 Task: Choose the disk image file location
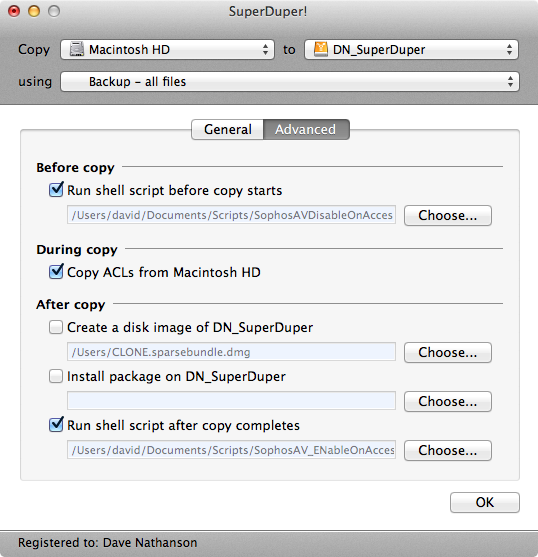(x=448, y=352)
